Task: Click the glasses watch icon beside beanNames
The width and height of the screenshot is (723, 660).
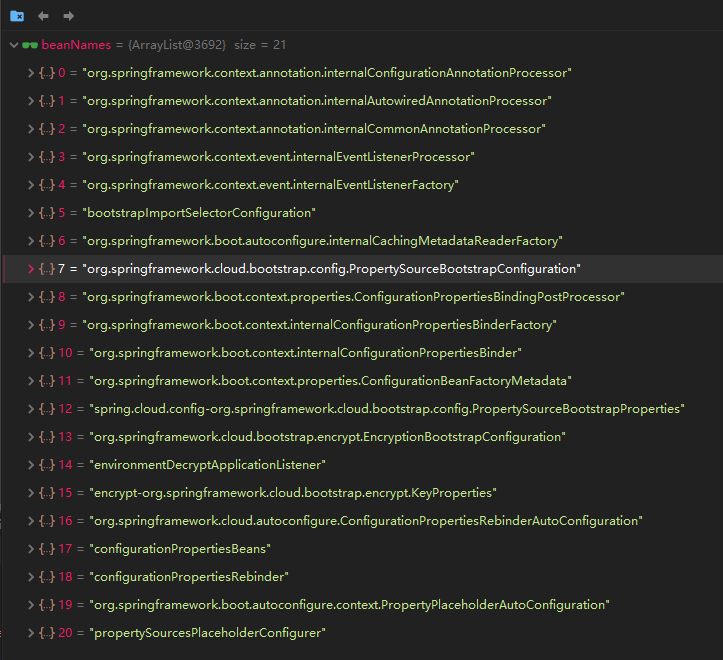Action: click(x=30, y=45)
